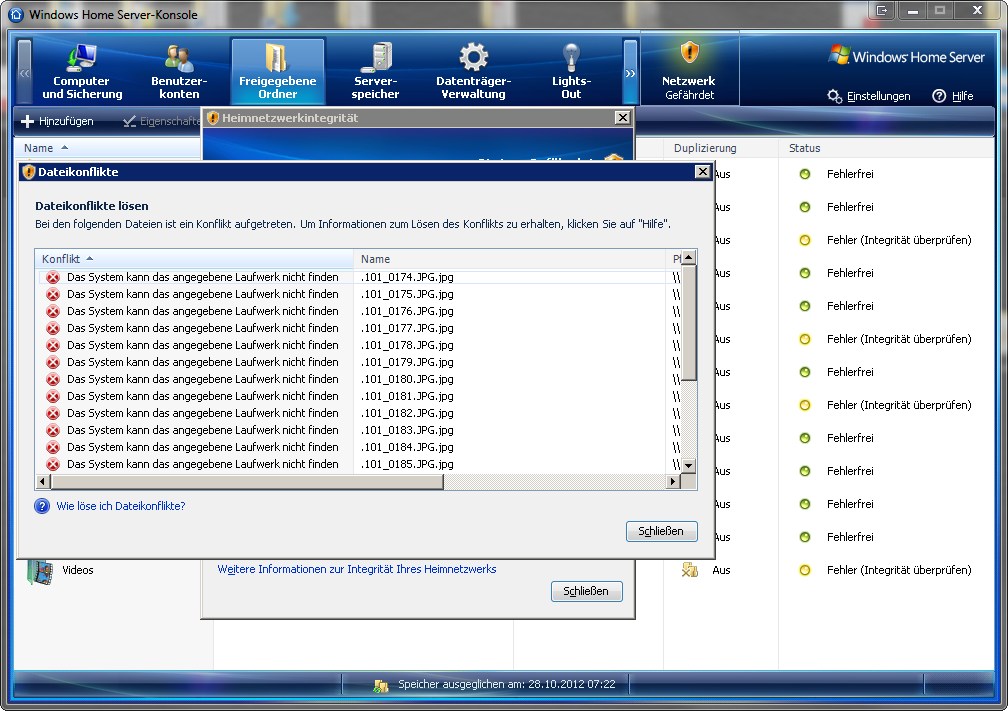
Task: Click Netzwerk Gefährdet status shield
Action: pos(689,53)
